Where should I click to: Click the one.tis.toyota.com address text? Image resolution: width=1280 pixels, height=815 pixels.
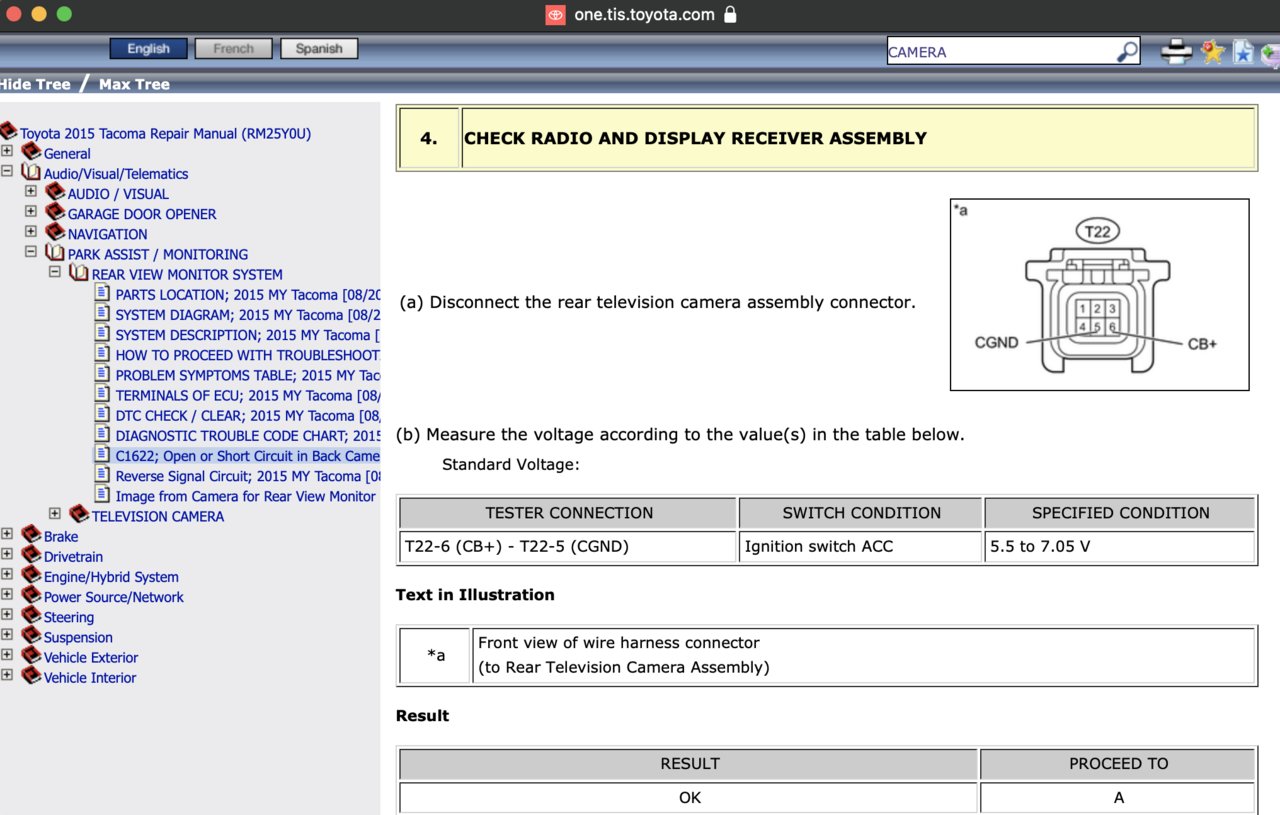(644, 14)
